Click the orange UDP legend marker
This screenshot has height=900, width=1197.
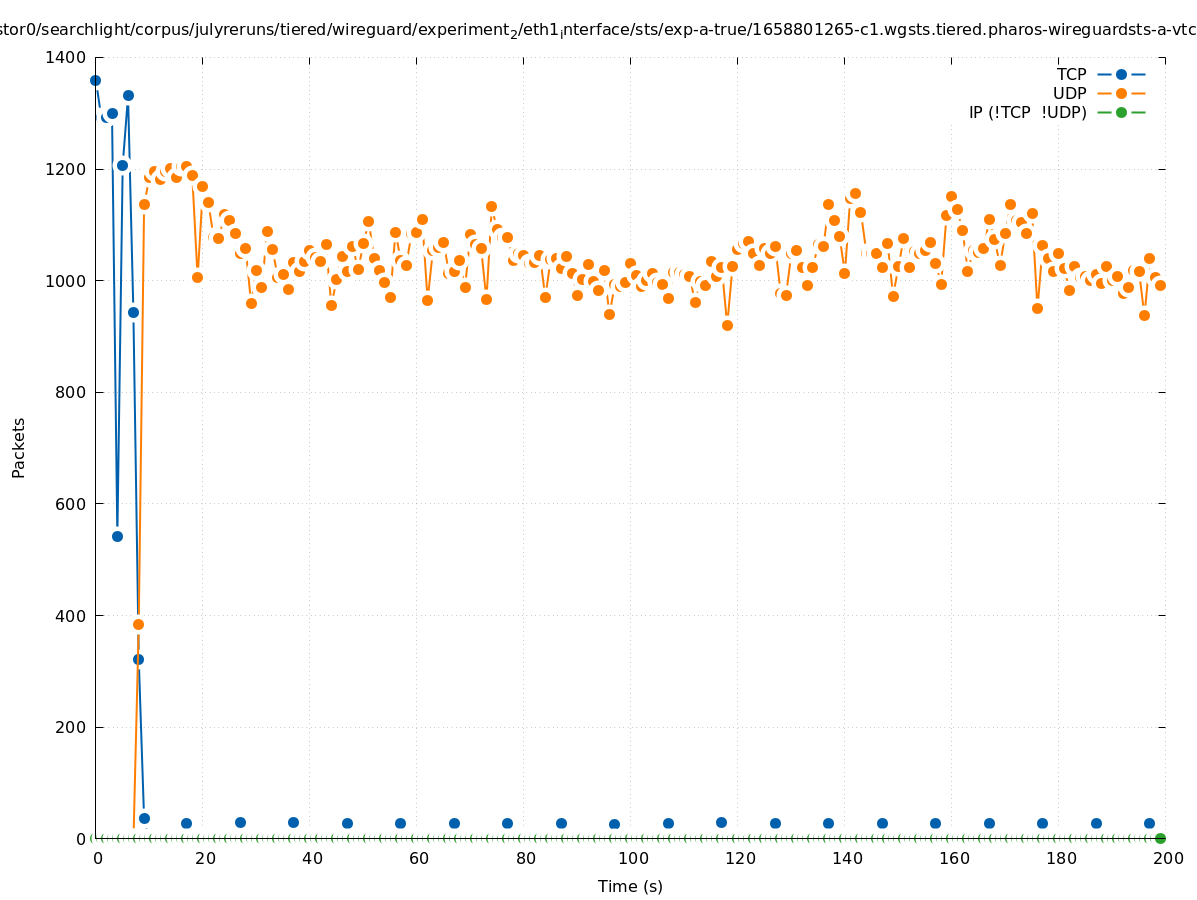1121,93
